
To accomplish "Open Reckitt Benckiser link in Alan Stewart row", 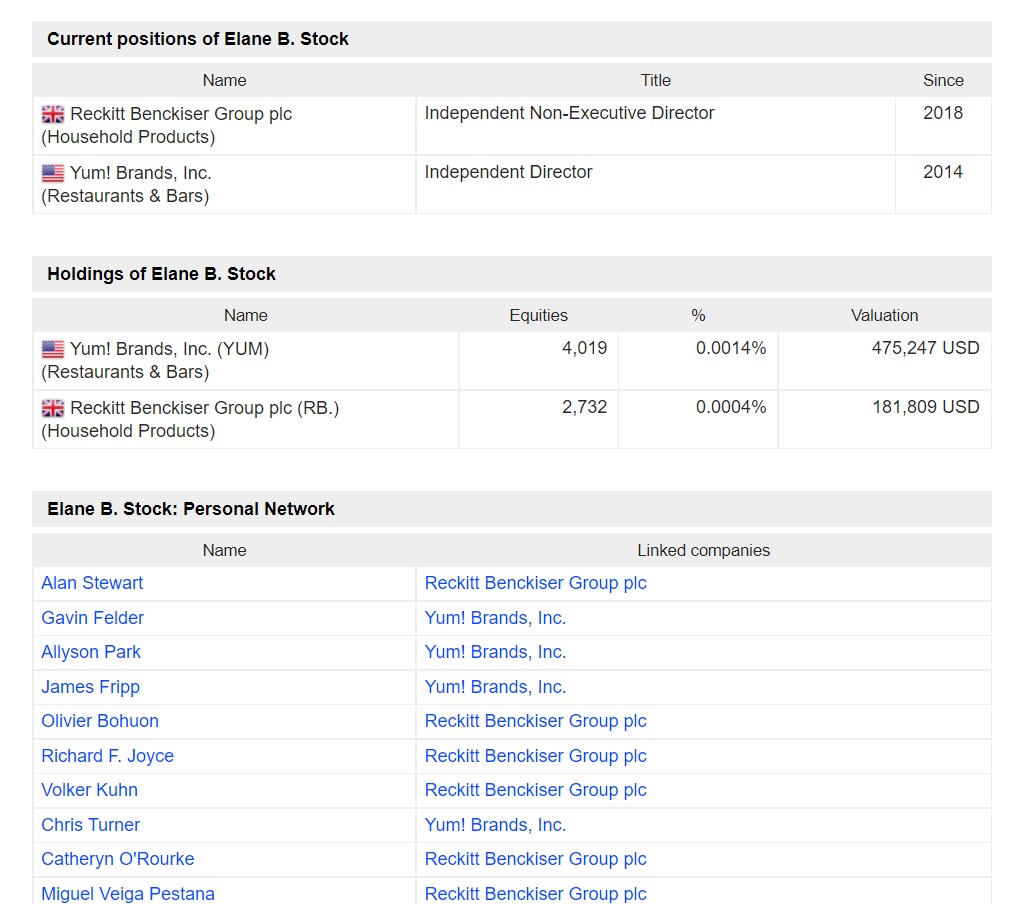I will pyautogui.click(x=536, y=583).
